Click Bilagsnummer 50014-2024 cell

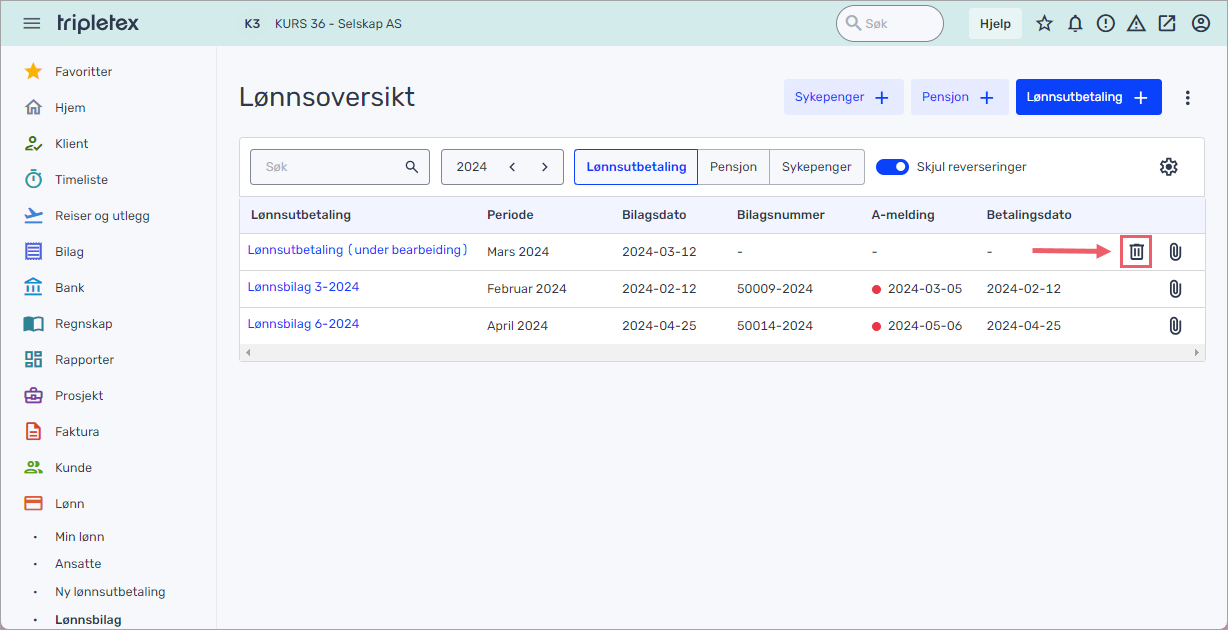(x=775, y=326)
